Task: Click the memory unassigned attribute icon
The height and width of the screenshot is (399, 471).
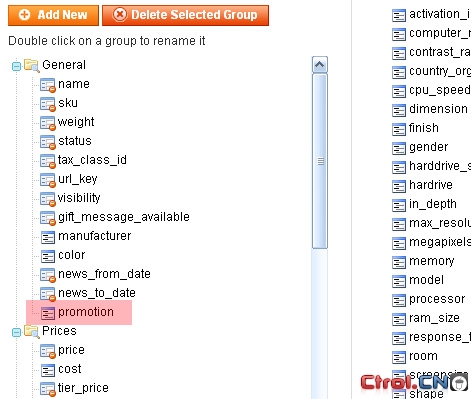Action: click(399, 262)
